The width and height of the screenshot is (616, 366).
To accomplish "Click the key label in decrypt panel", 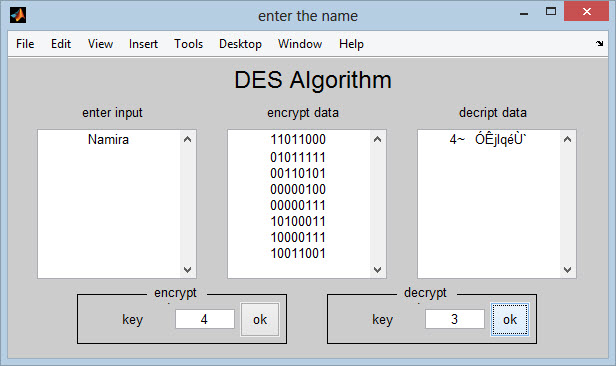I will click(383, 320).
